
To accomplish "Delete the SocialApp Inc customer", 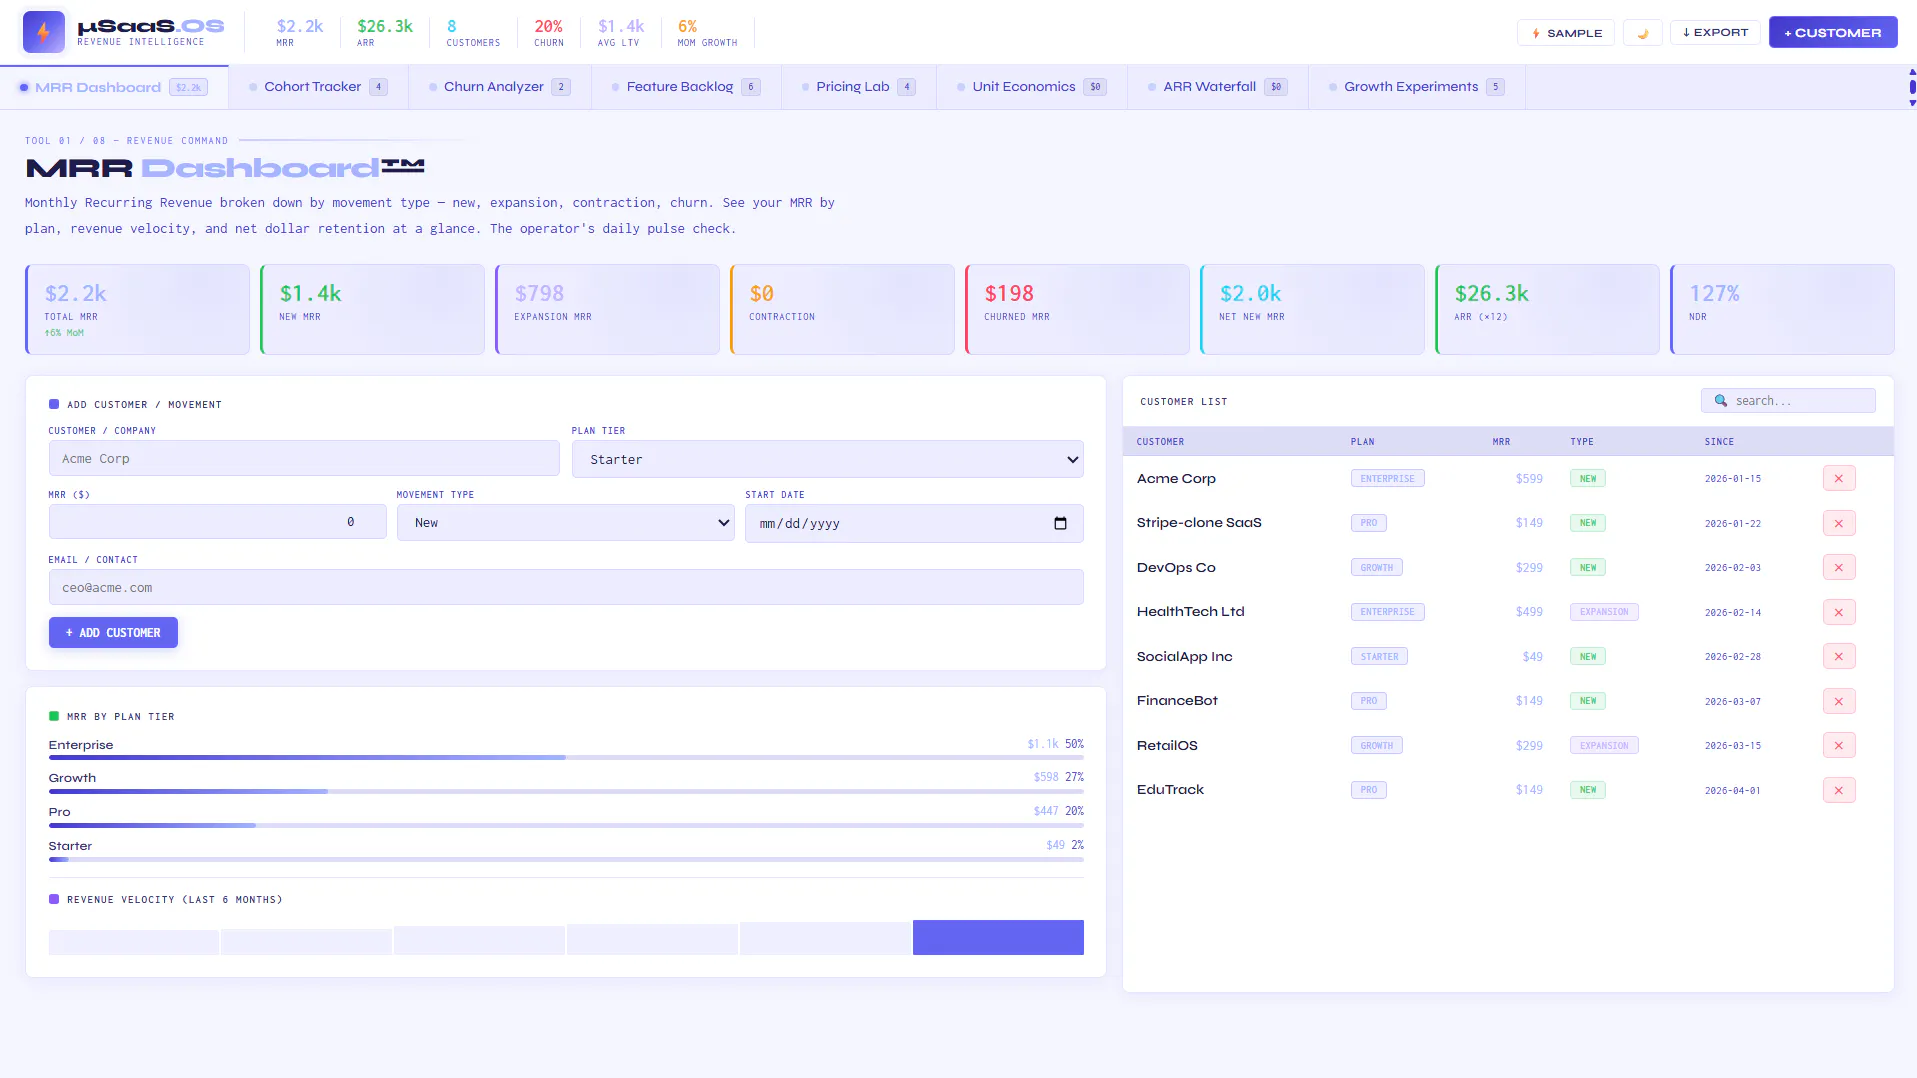I will tap(1838, 657).
